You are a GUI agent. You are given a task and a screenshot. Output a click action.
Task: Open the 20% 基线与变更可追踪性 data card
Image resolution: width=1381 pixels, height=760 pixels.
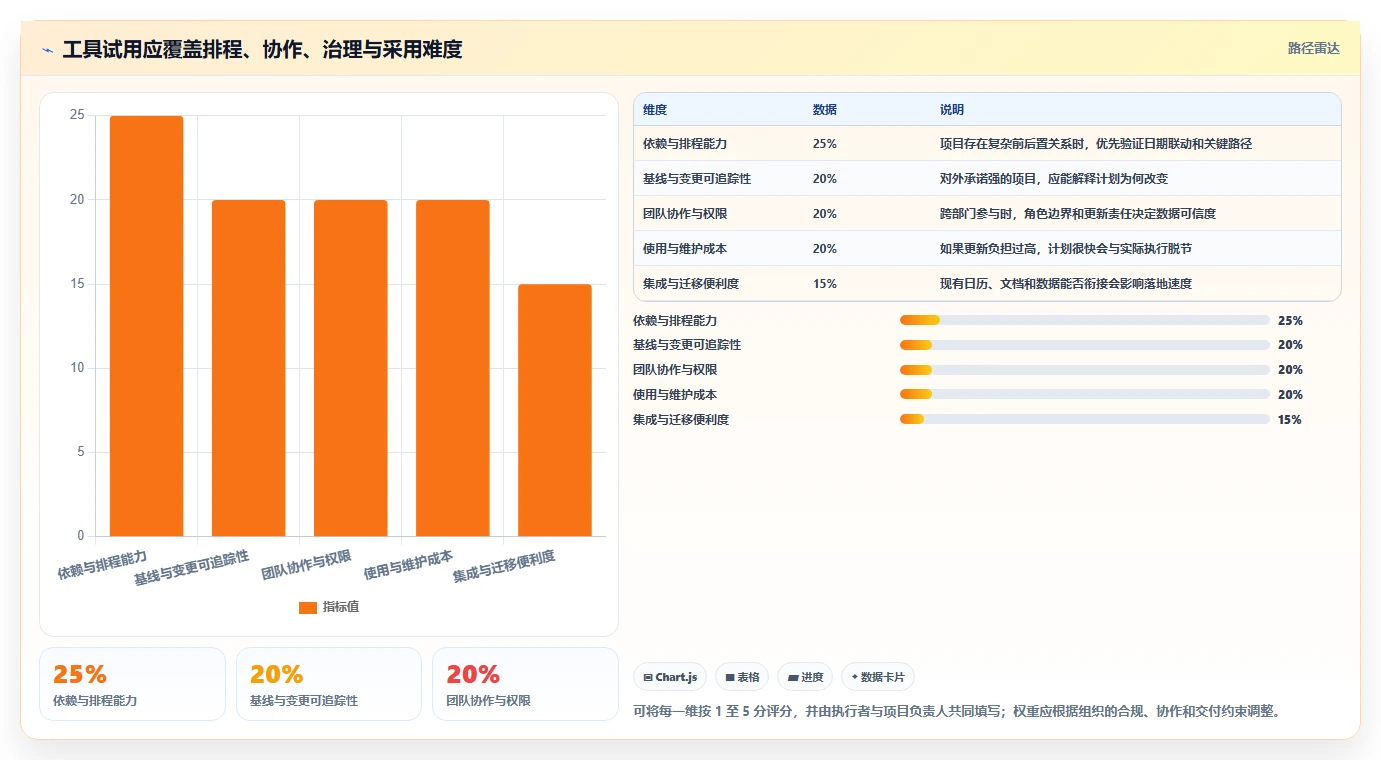pyautogui.click(x=329, y=684)
